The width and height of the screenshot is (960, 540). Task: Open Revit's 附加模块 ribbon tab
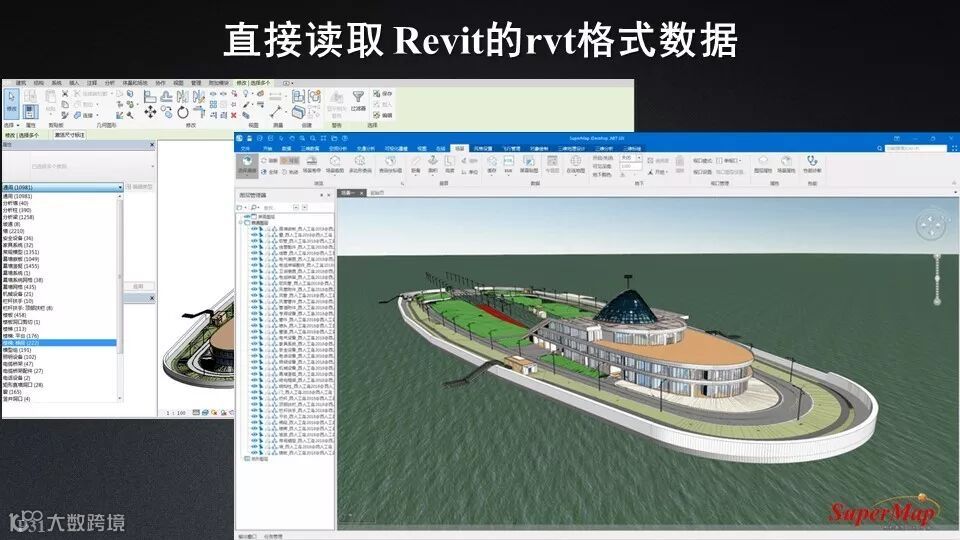[x=218, y=83]
